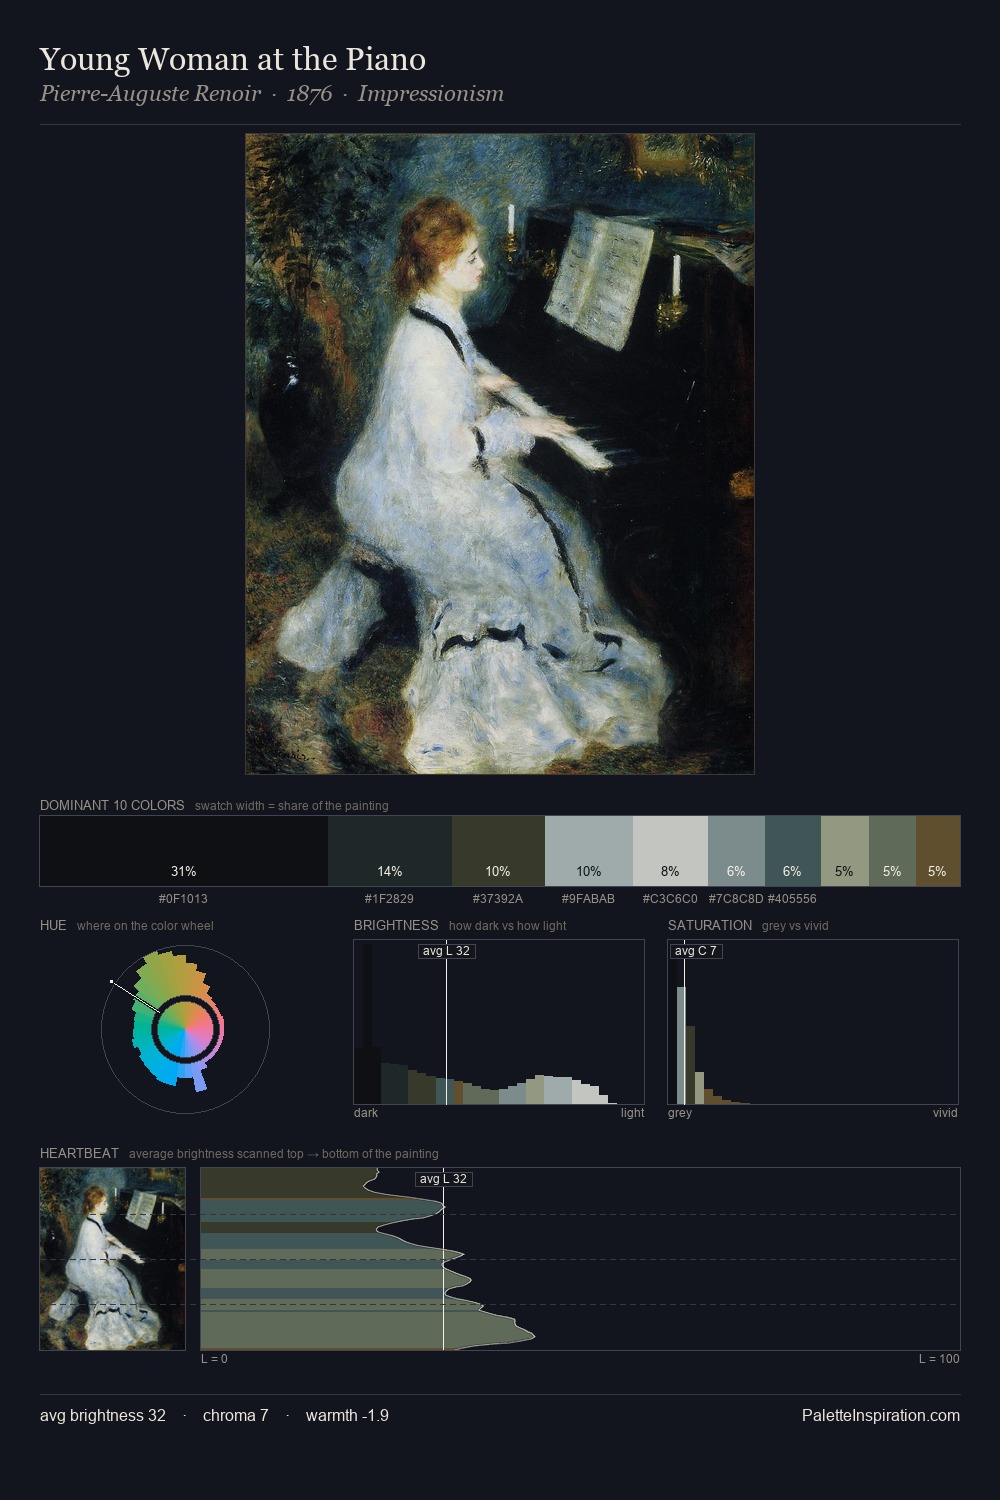Click the hex code #C3C6C0 label
The width and height of the screenshot is (1000, 1500).
click(x=670, y=899)
